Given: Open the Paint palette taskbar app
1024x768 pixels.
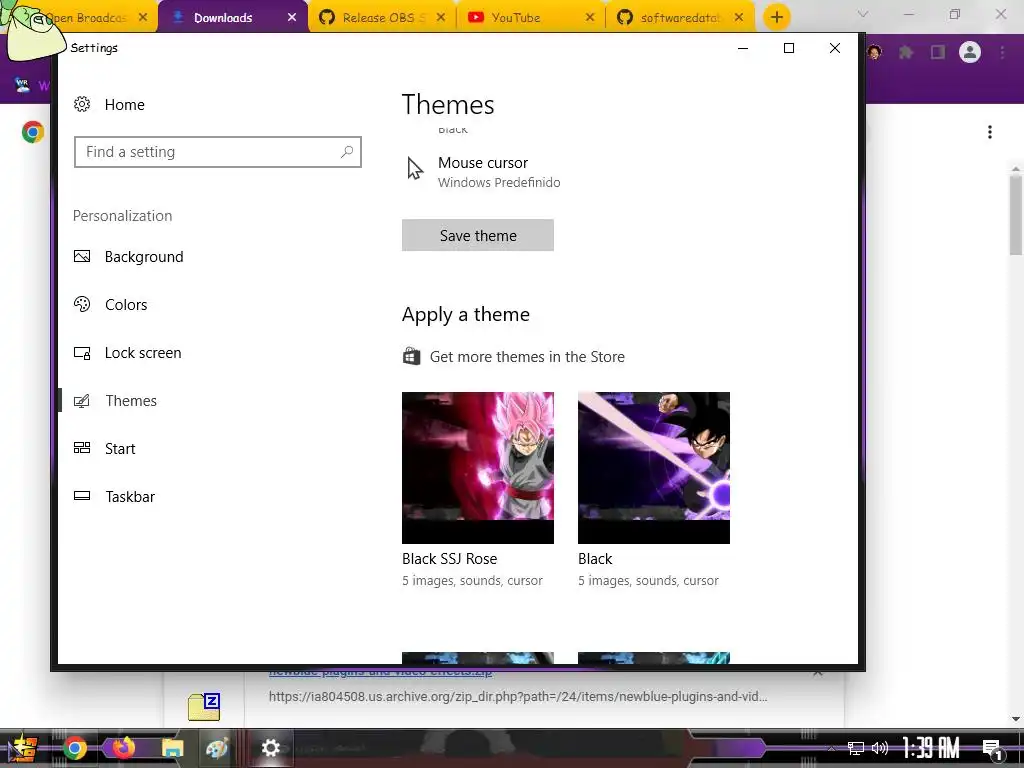Looking at the screenshot, I should tap(217, 748).
